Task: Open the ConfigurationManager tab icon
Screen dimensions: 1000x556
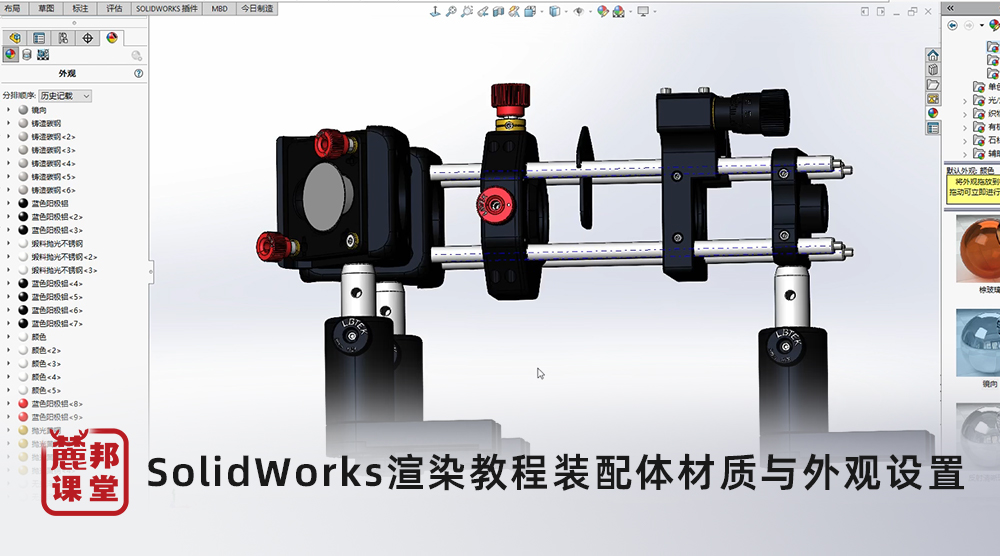Action: click(63, 38)
